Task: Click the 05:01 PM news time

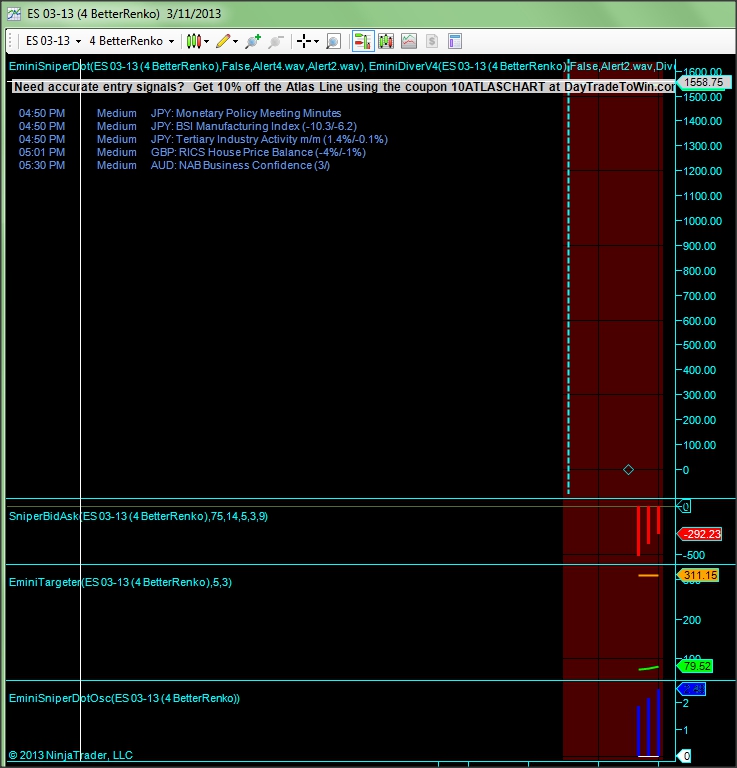Action: [42, 152]
